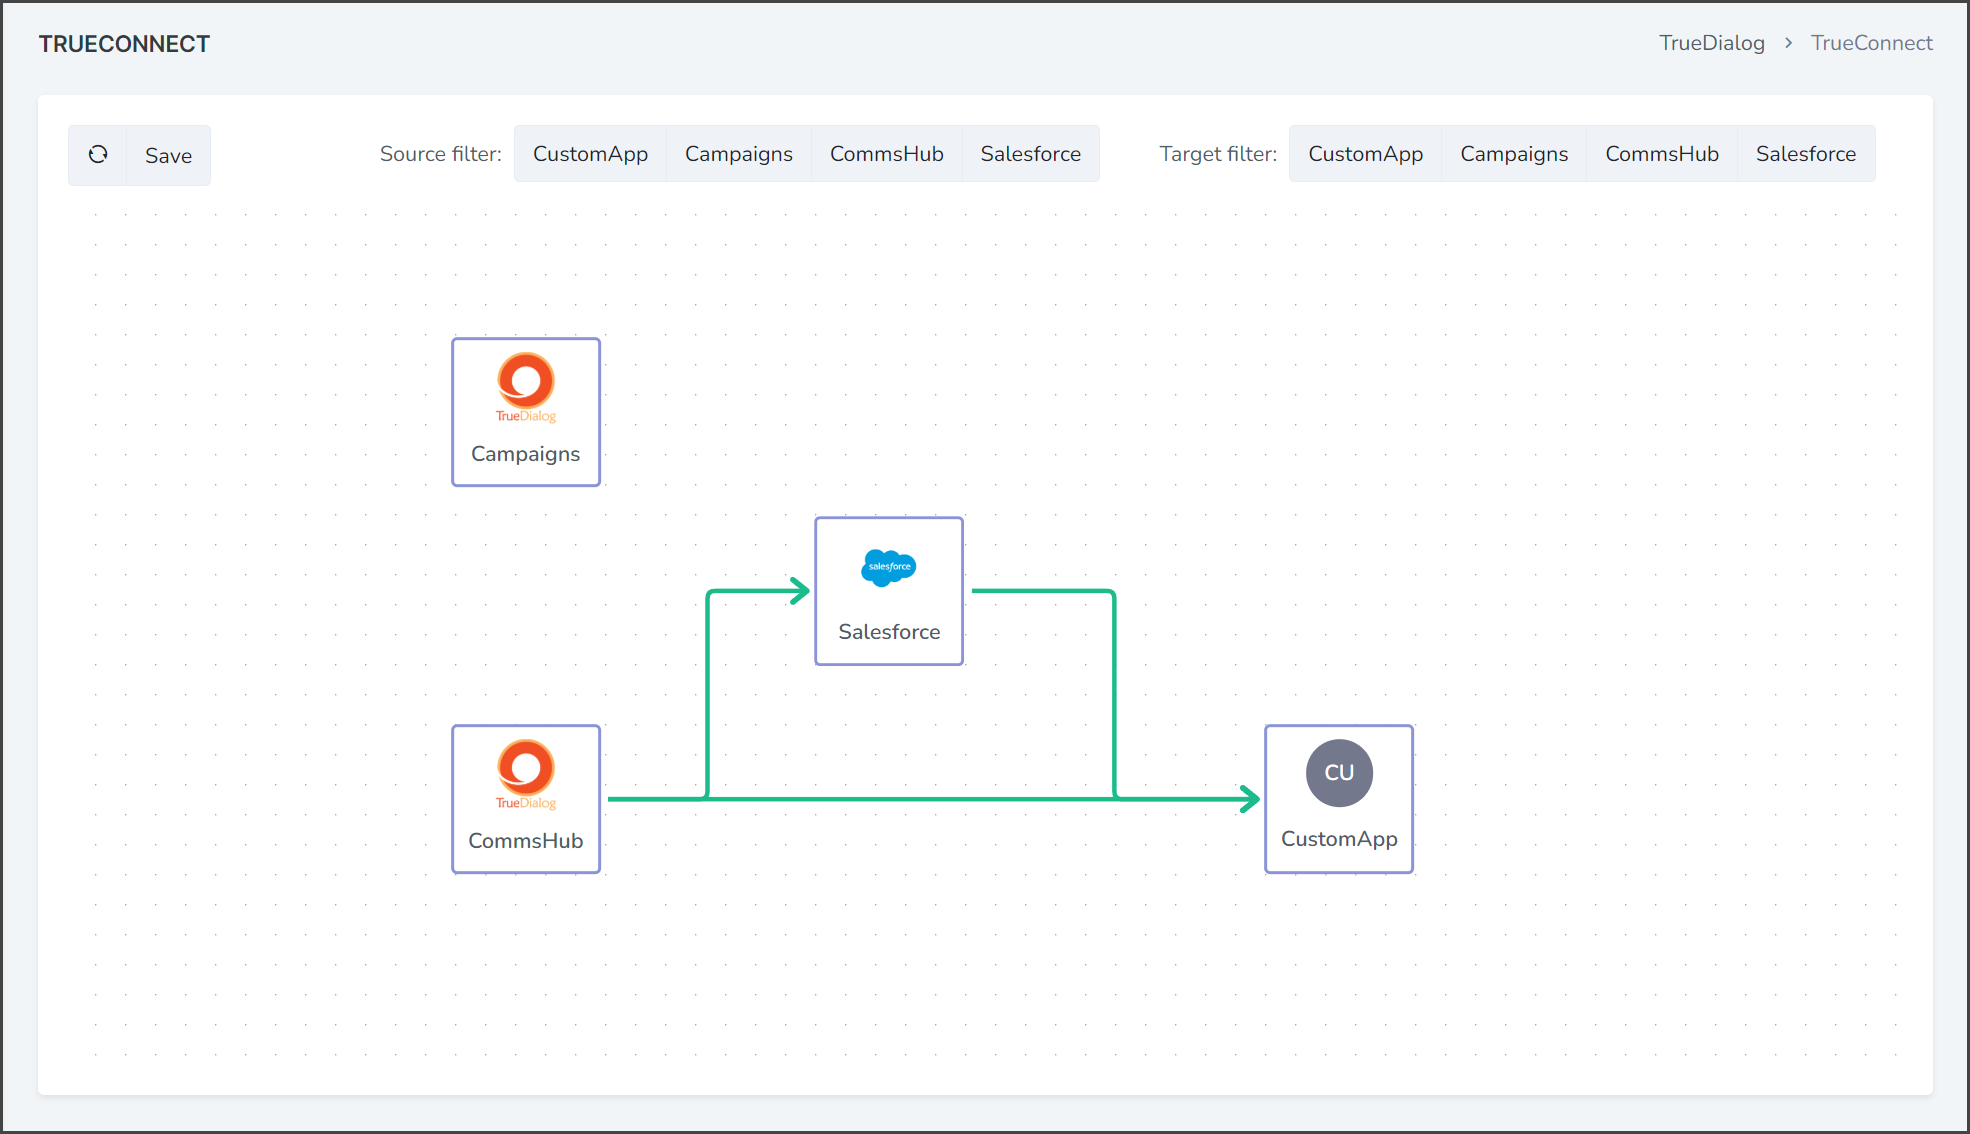Image resolution: width=1970 pixels, height=1134 pixels.
Task: Select the CU avatar in CustomApp node
Action: (x=1339, y=773)
